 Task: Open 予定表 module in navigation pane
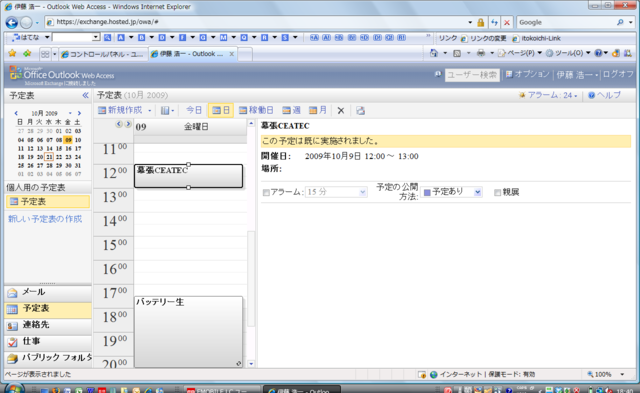48,309
